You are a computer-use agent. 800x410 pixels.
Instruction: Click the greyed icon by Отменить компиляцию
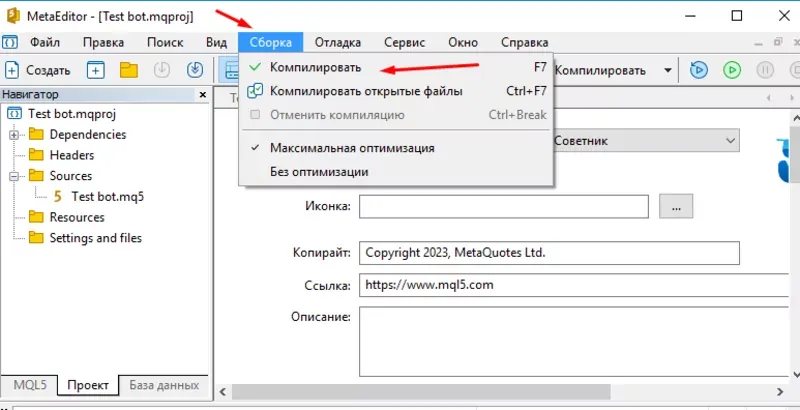click(x=255, y=115)
